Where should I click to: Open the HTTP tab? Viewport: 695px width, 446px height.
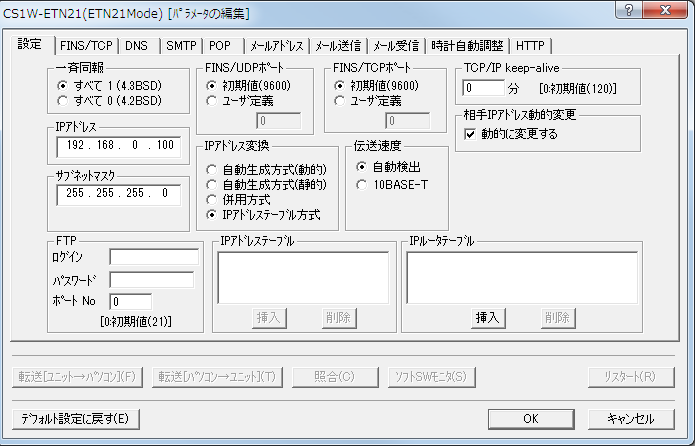[x=530, y=45]
